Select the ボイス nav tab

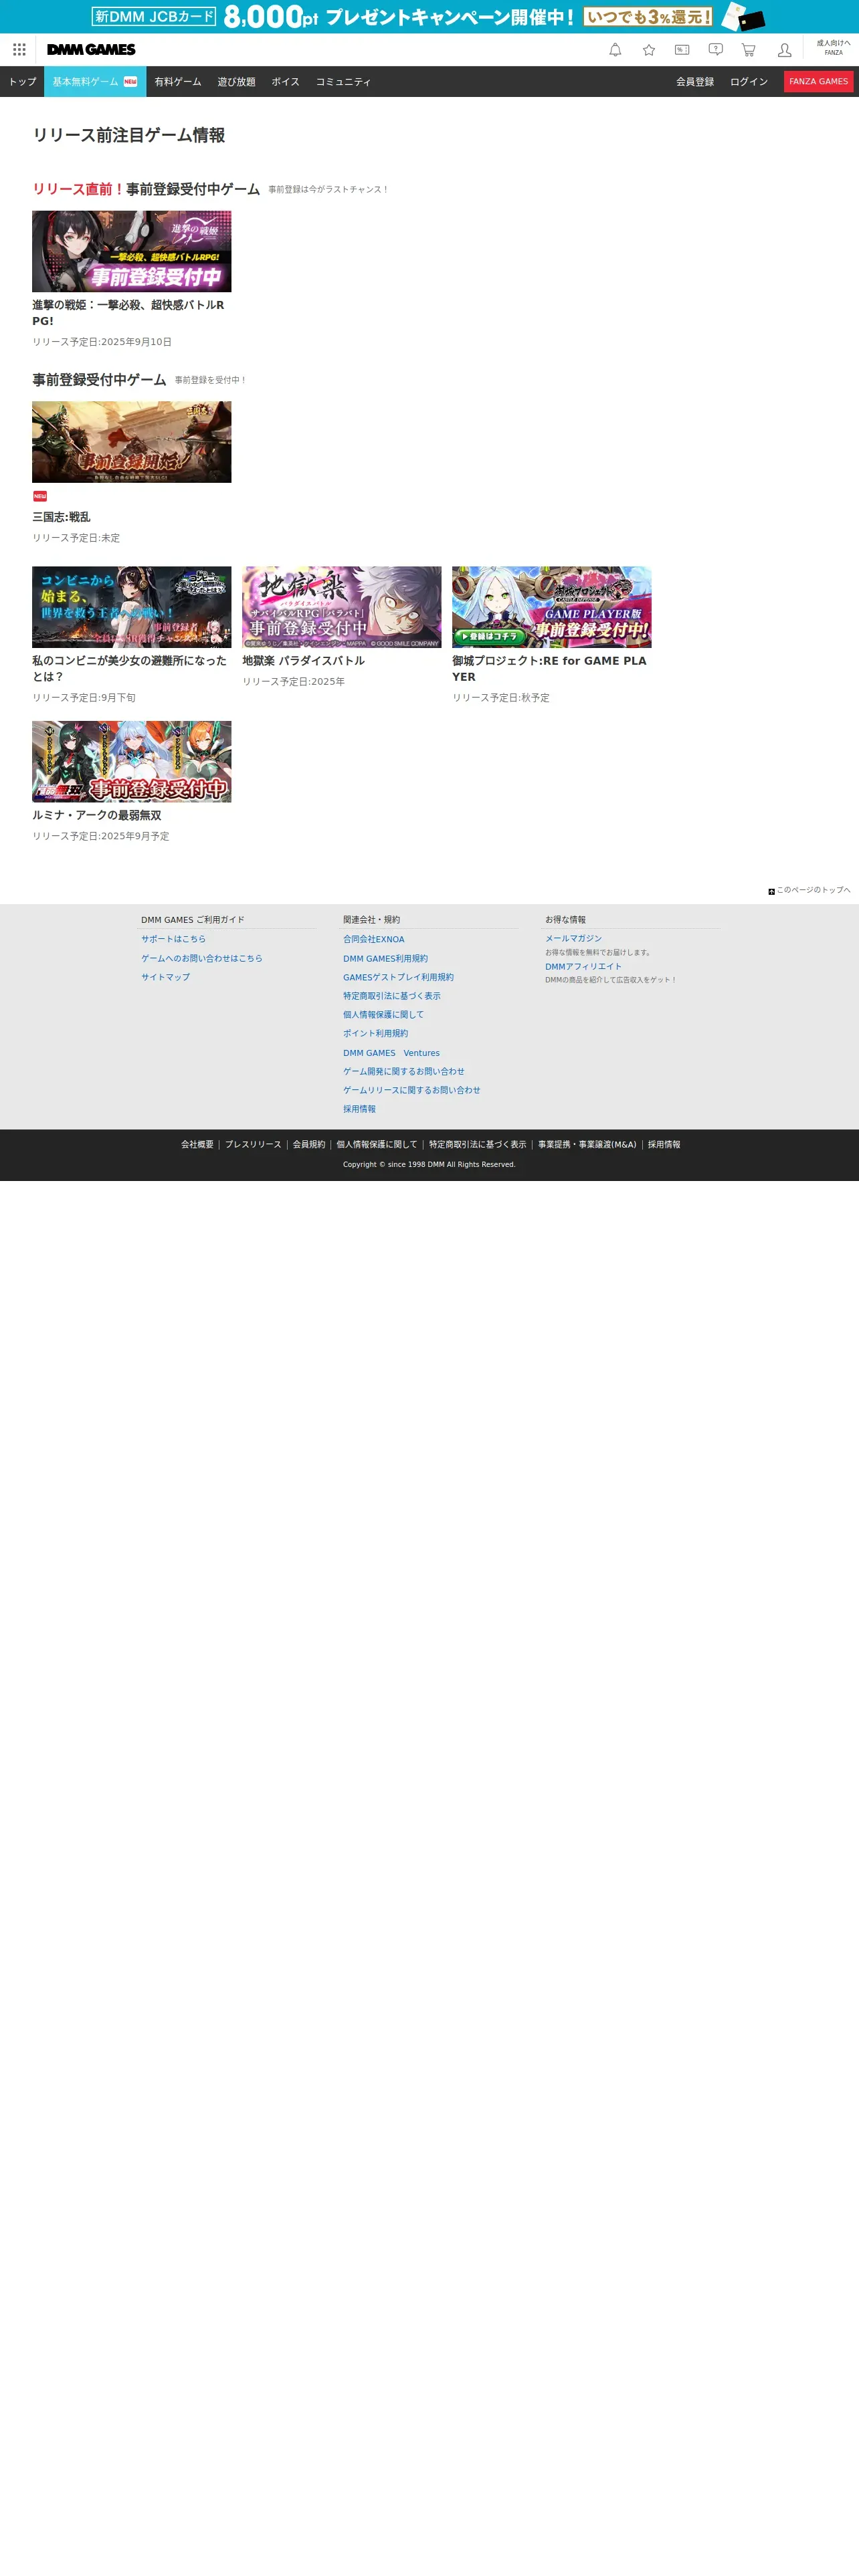[286, 82]
